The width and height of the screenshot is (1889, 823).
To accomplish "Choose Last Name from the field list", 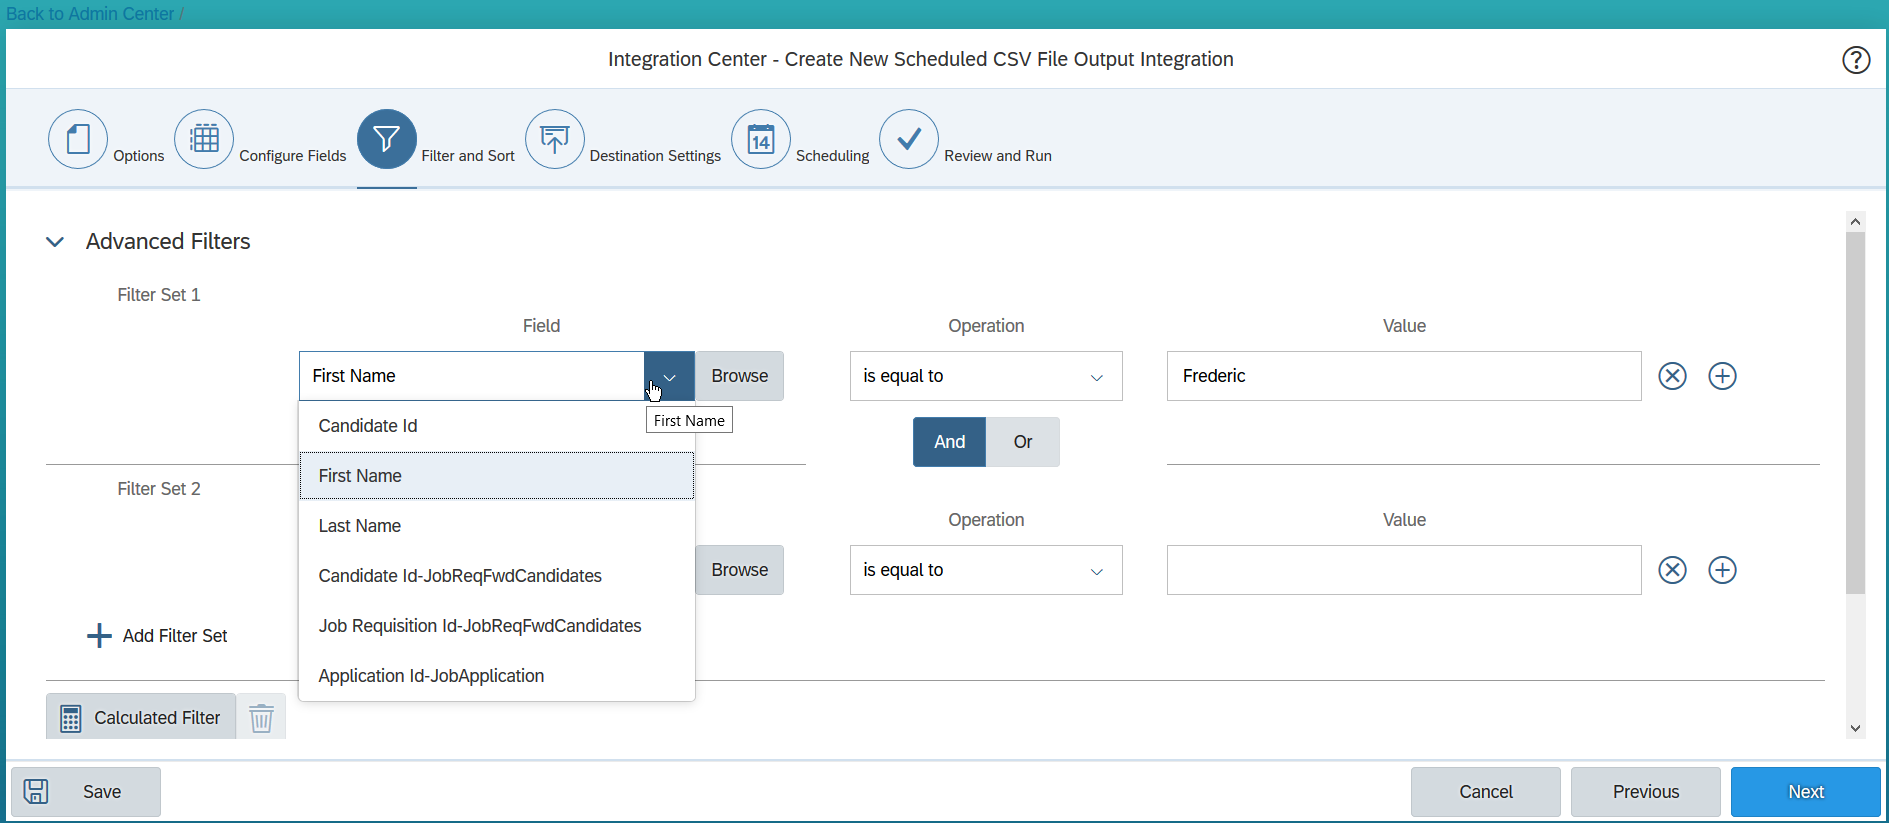I will click(x=497, y=526).
